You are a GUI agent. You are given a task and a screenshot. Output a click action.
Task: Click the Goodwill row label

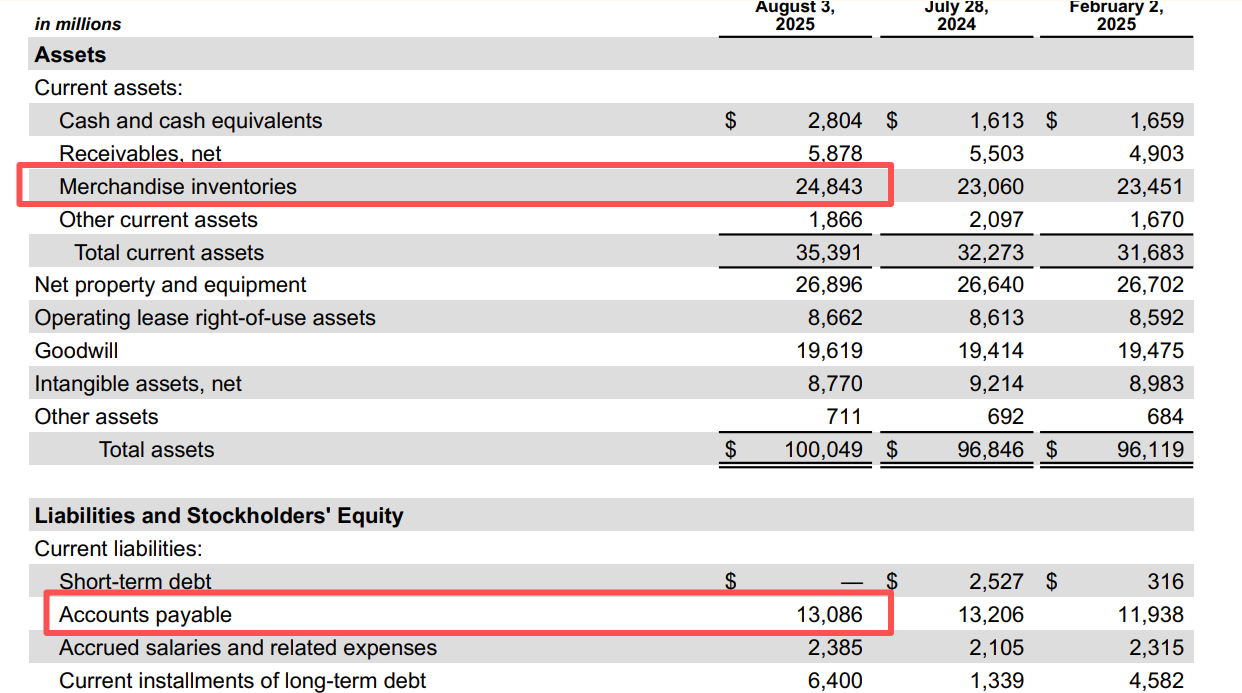point(76,351)
